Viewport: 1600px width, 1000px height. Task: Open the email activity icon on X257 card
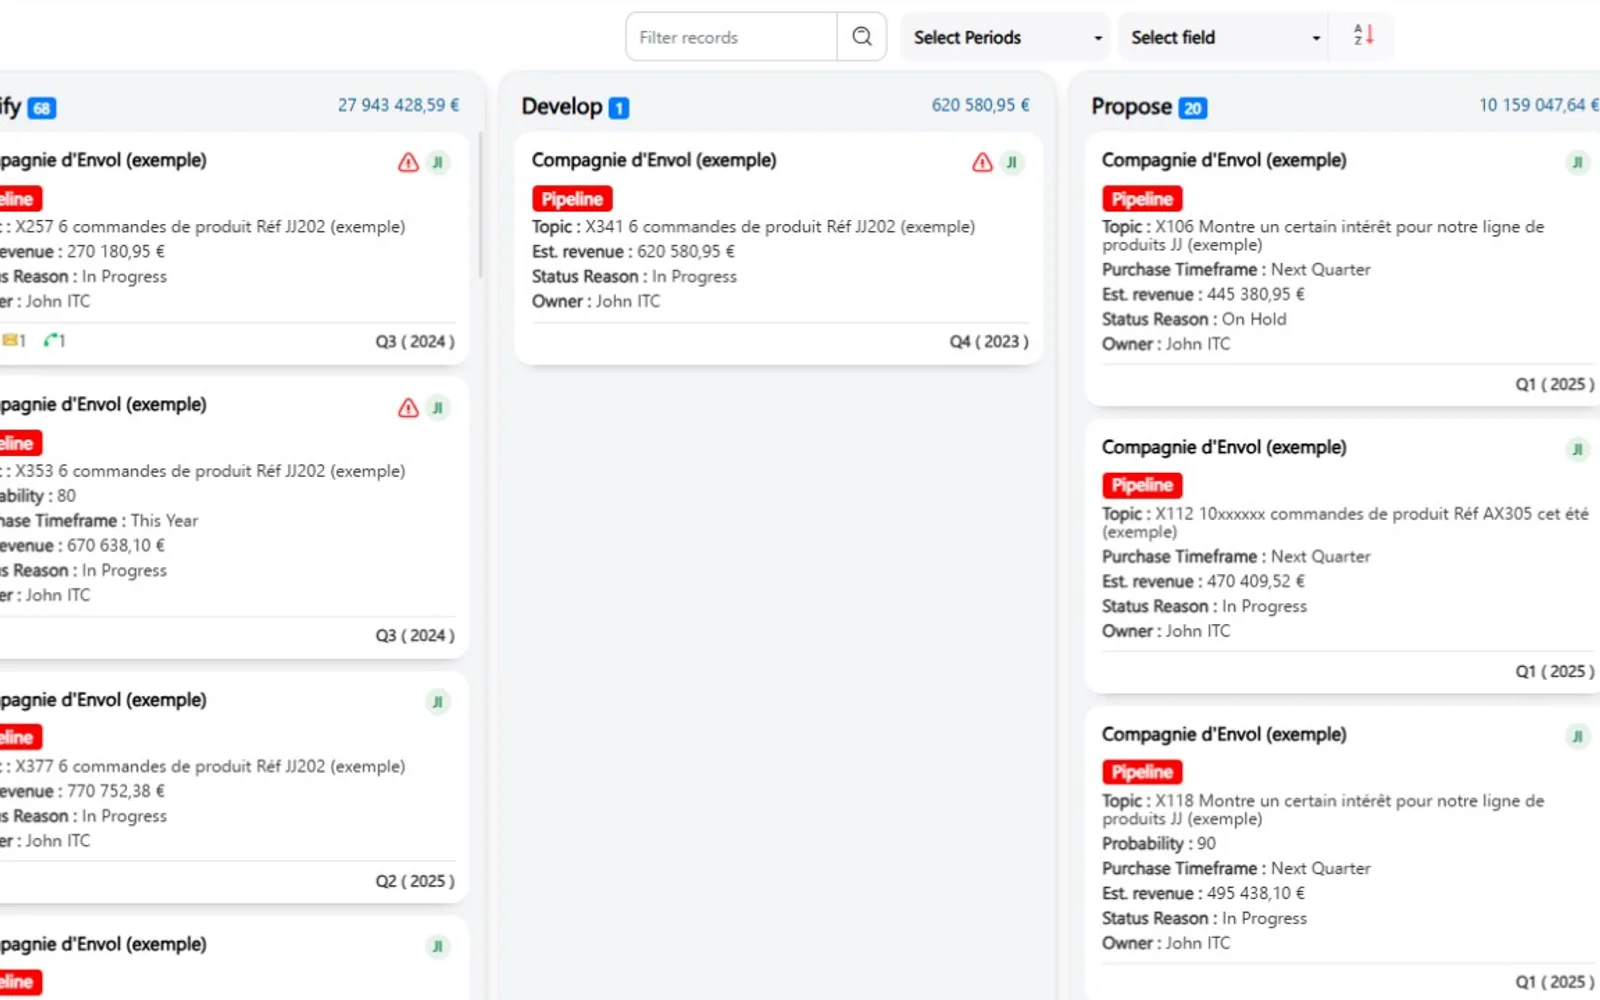tap(11, 341)
